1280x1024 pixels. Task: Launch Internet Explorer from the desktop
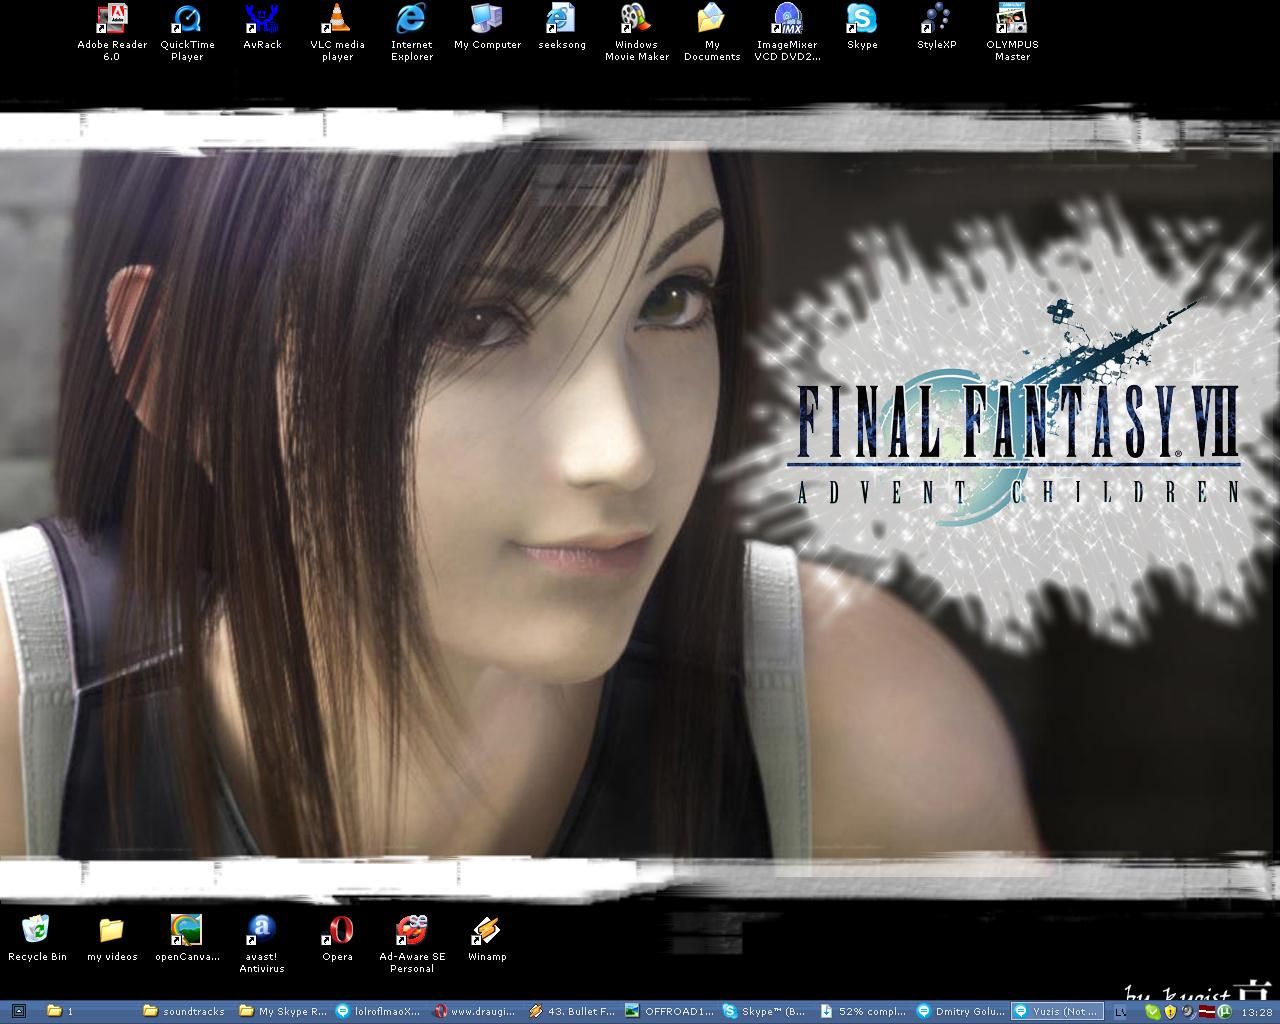pos(412,32)
